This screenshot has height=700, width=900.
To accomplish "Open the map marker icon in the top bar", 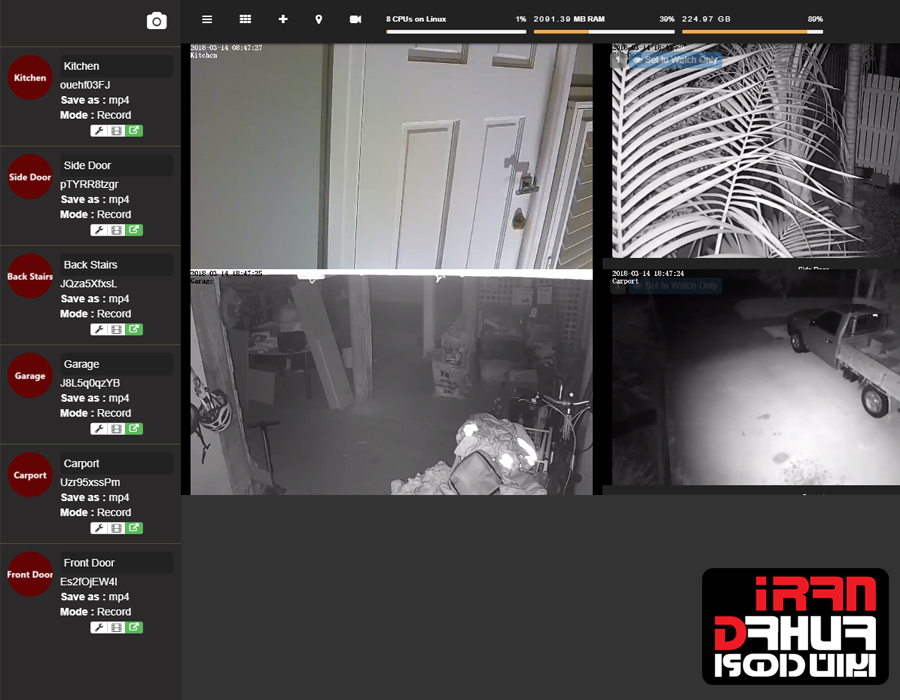I will pyautogui.click(x=319, y=20).
